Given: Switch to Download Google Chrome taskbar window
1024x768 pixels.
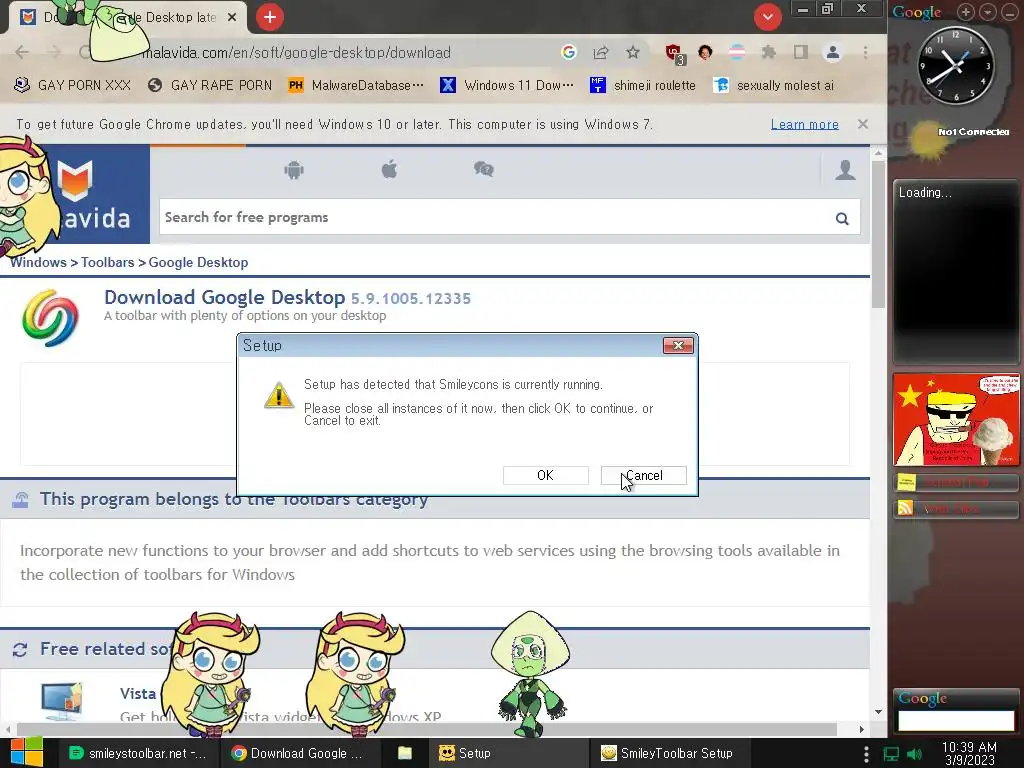Looking at the screenshot, I should [298, 753].
